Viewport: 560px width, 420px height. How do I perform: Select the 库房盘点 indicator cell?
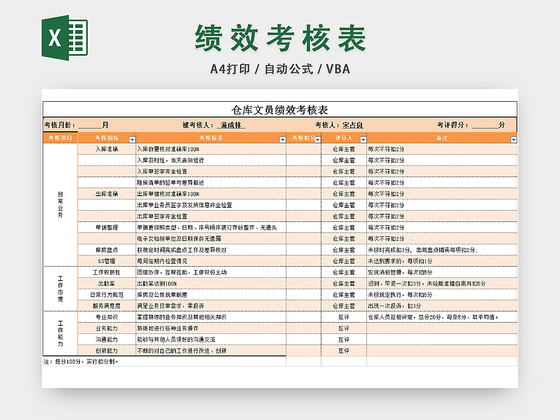click(x=107, y=250)
